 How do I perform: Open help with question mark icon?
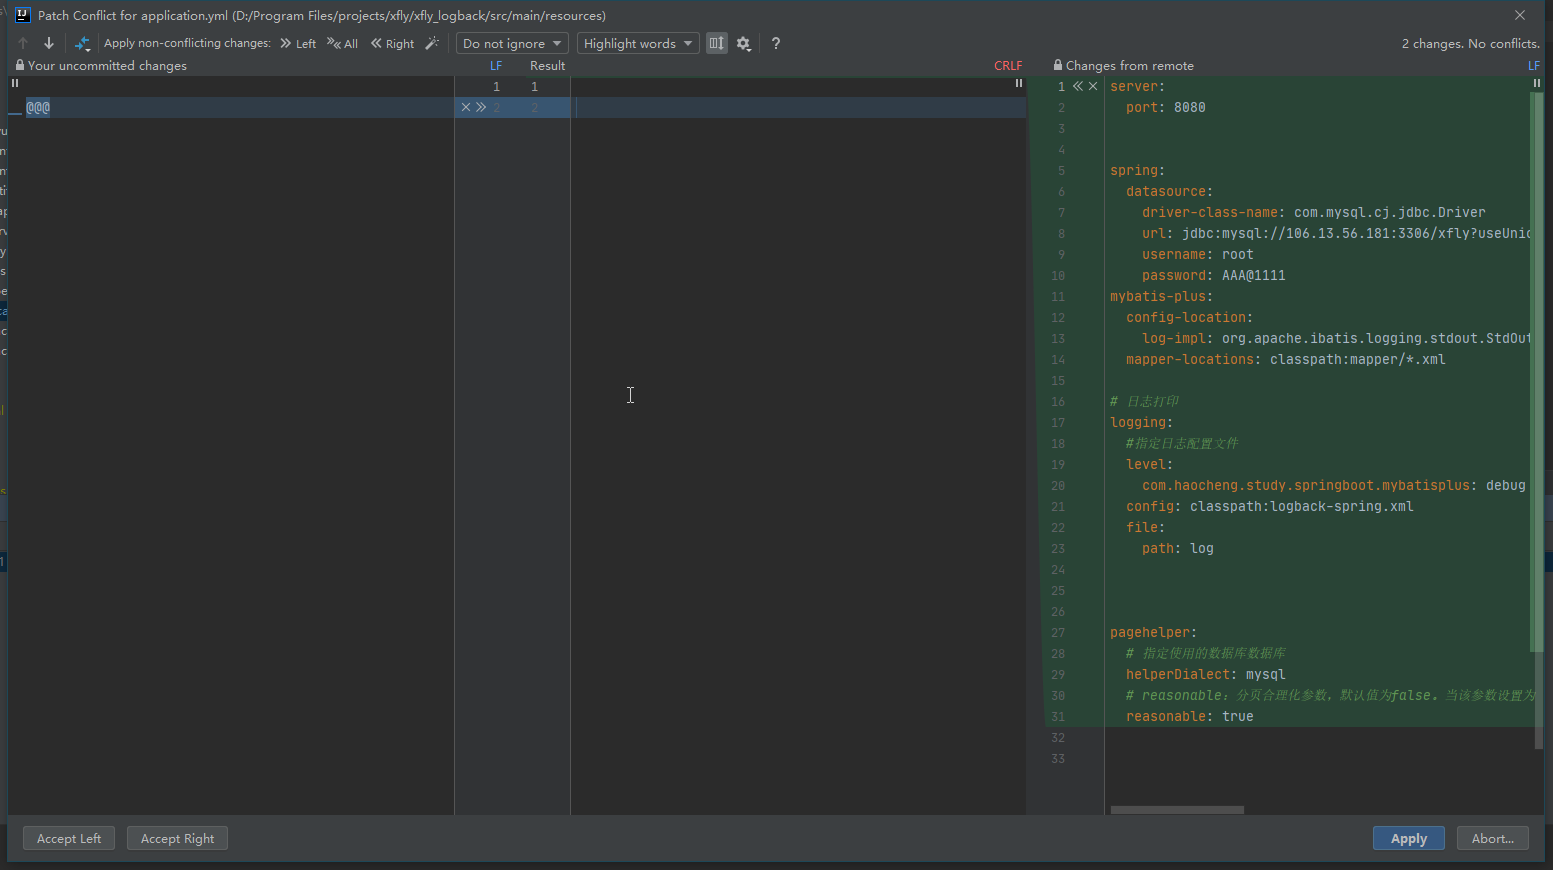coord(775,43)
